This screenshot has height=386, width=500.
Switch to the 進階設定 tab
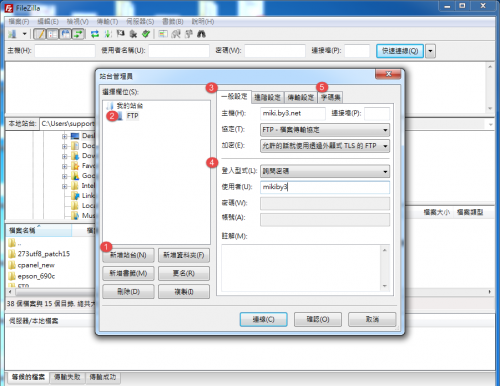[x=267, y=97]
